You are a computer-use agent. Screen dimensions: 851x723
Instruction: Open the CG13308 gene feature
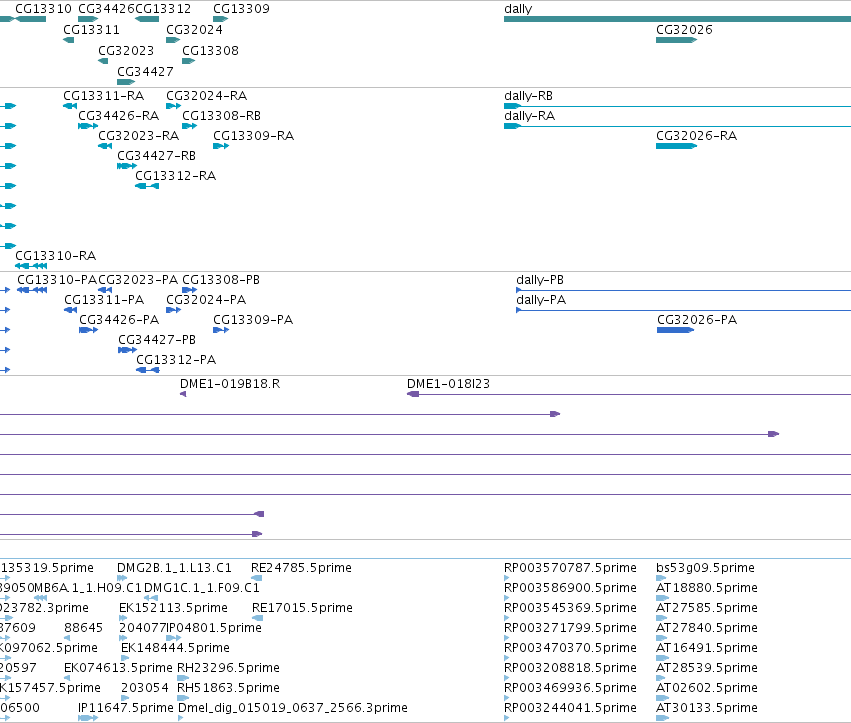click(188, 61)
